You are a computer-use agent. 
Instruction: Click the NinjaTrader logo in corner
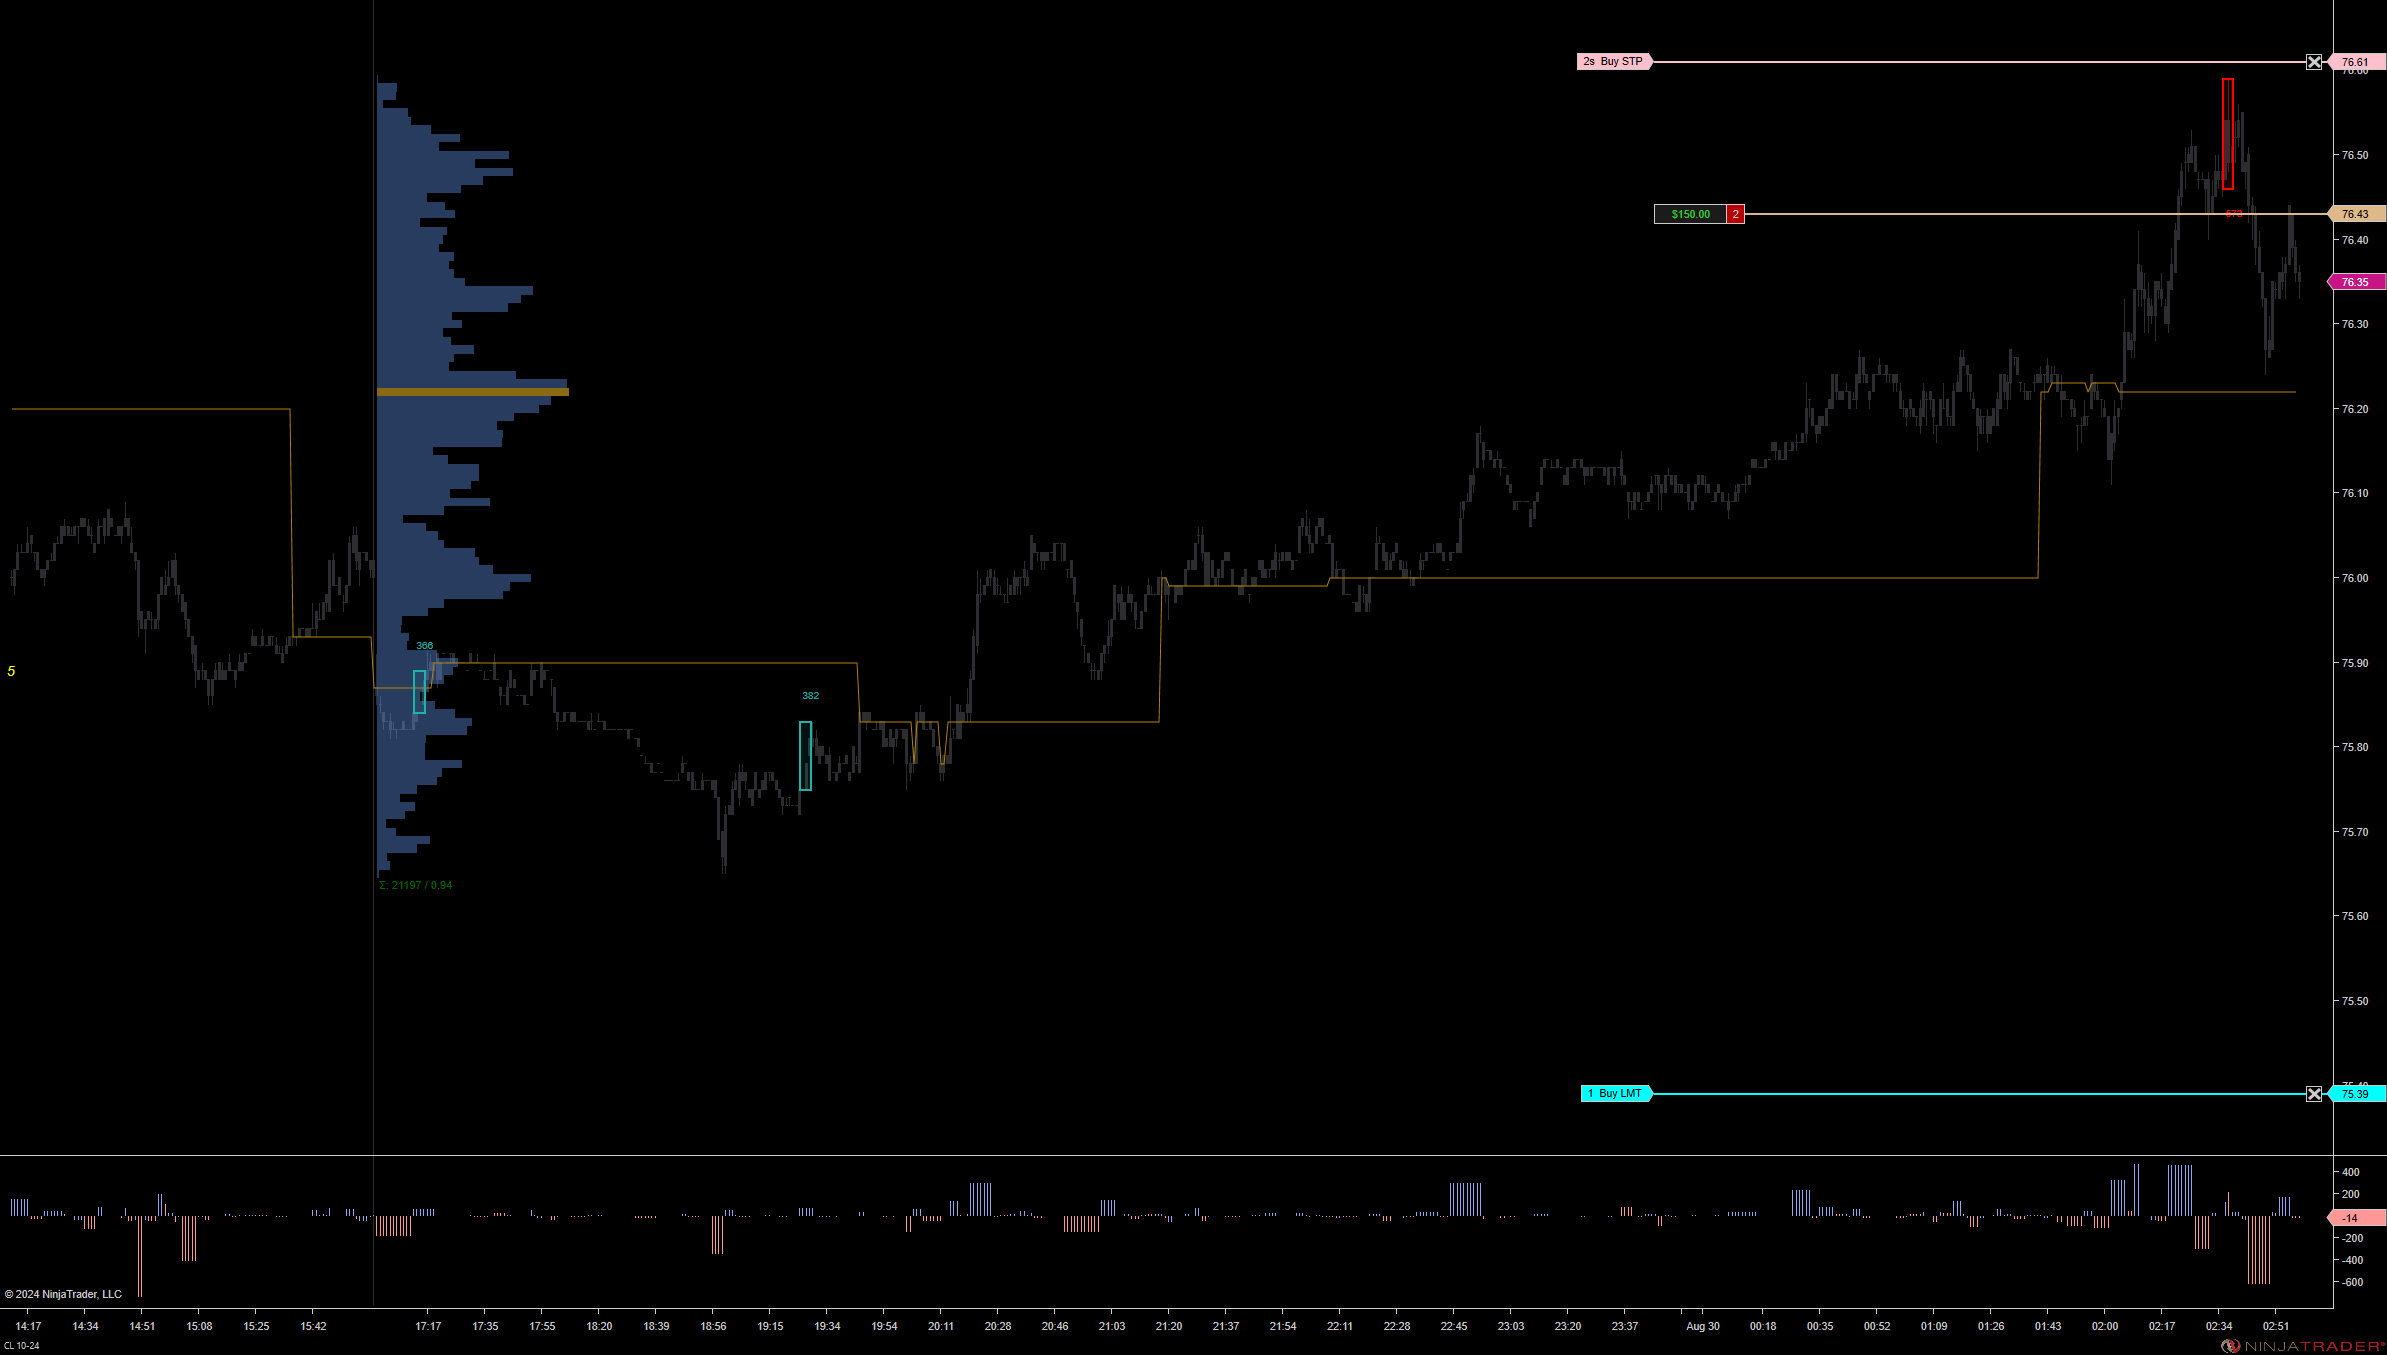[2305, 1346]
